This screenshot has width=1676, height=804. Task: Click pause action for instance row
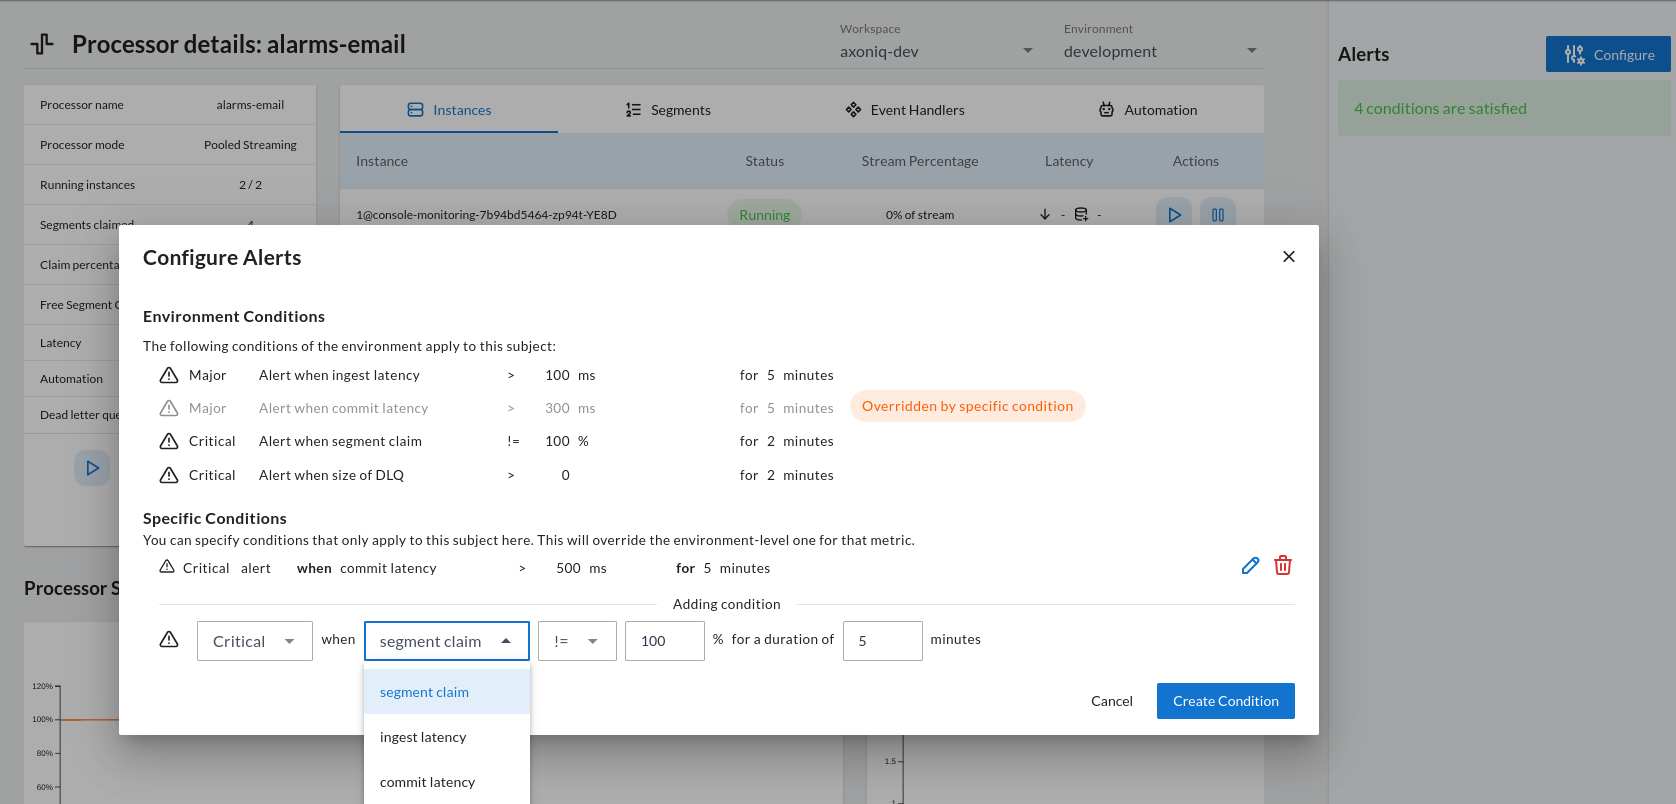point(1218,214)
